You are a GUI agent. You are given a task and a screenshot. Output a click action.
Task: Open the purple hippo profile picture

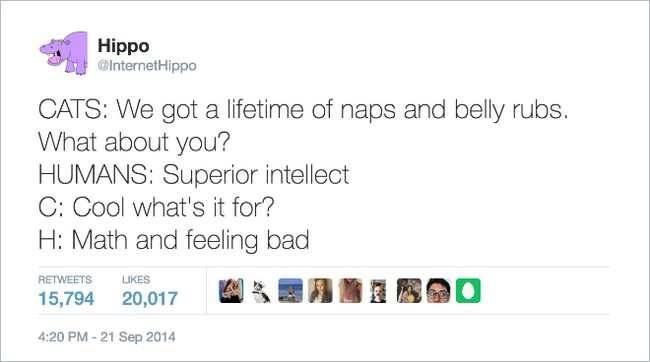(64, 53)
